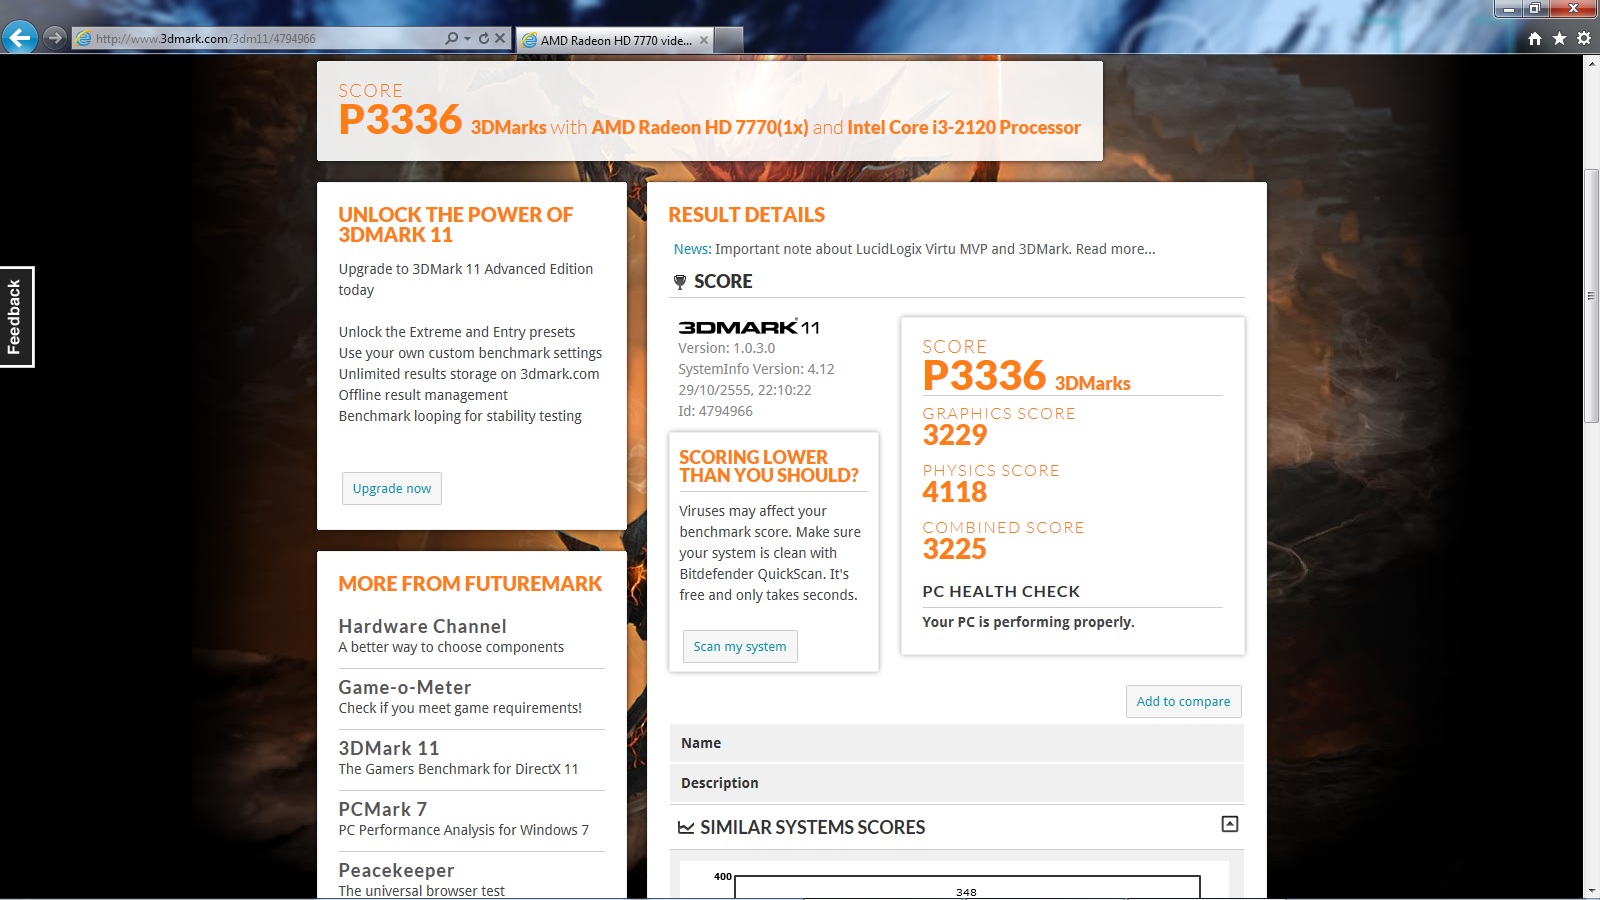1600x900 pixels.
Task: Click the AMD Radeon HD 7770(1x) header text
Action: coord(700,128)
